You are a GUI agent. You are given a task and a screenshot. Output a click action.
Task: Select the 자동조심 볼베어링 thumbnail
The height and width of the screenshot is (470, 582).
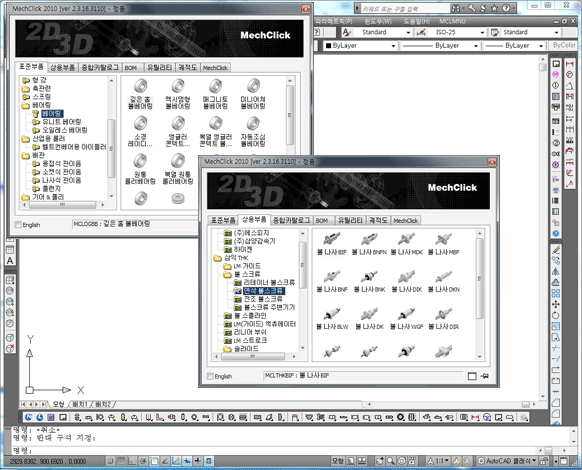coord(253,131)
